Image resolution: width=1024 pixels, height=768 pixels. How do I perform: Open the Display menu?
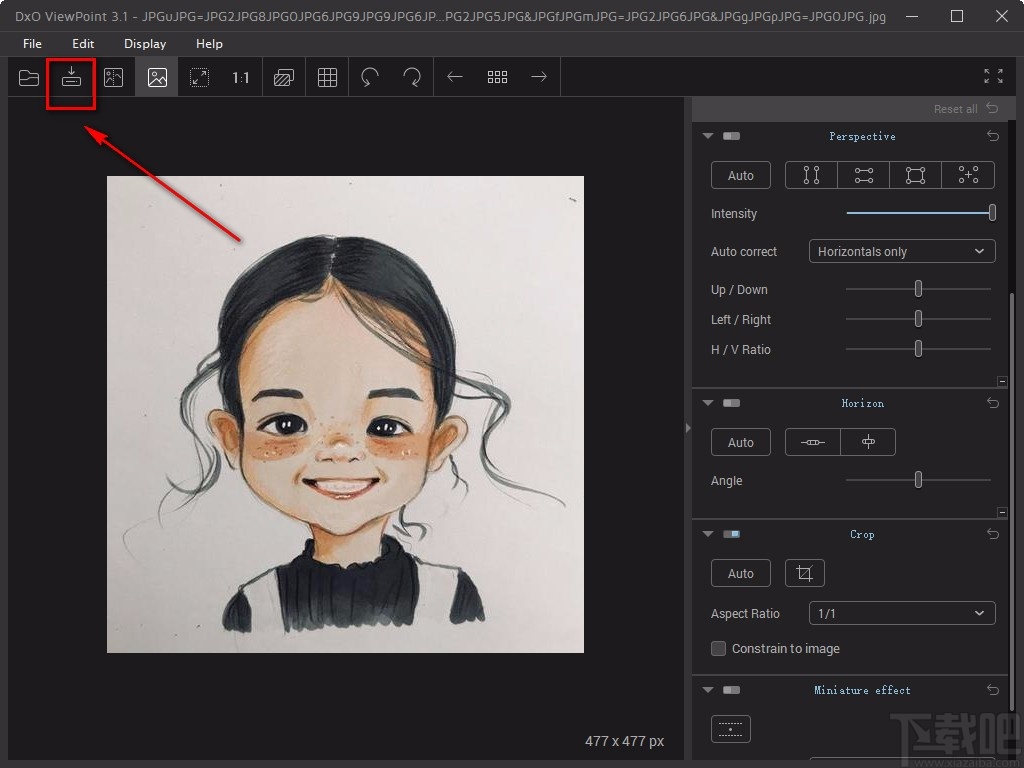point(144,43)
